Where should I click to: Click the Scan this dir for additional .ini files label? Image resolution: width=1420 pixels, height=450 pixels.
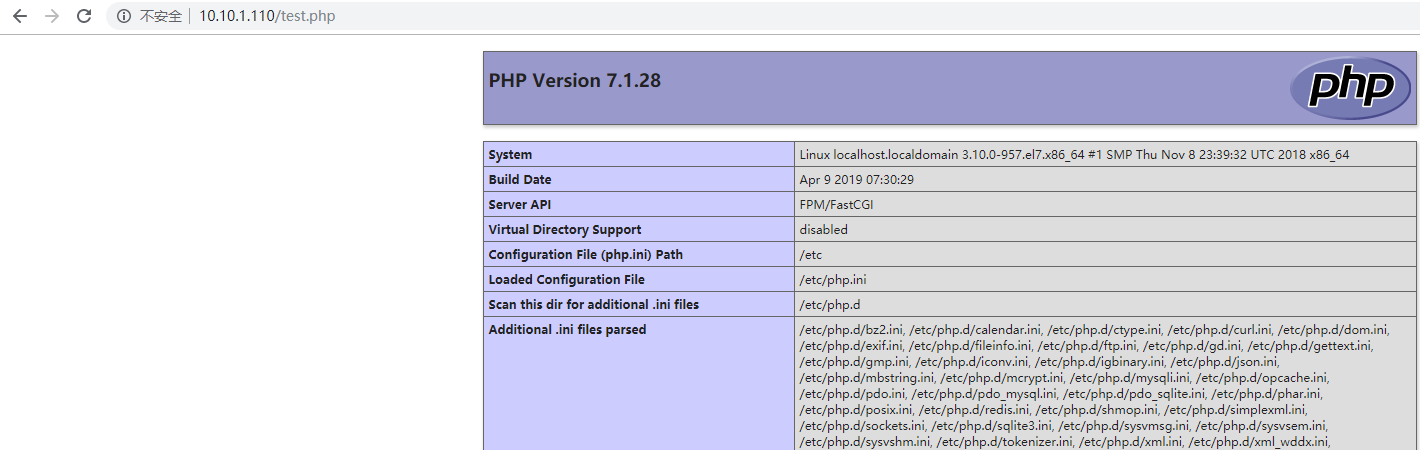(x=594, y=305)
